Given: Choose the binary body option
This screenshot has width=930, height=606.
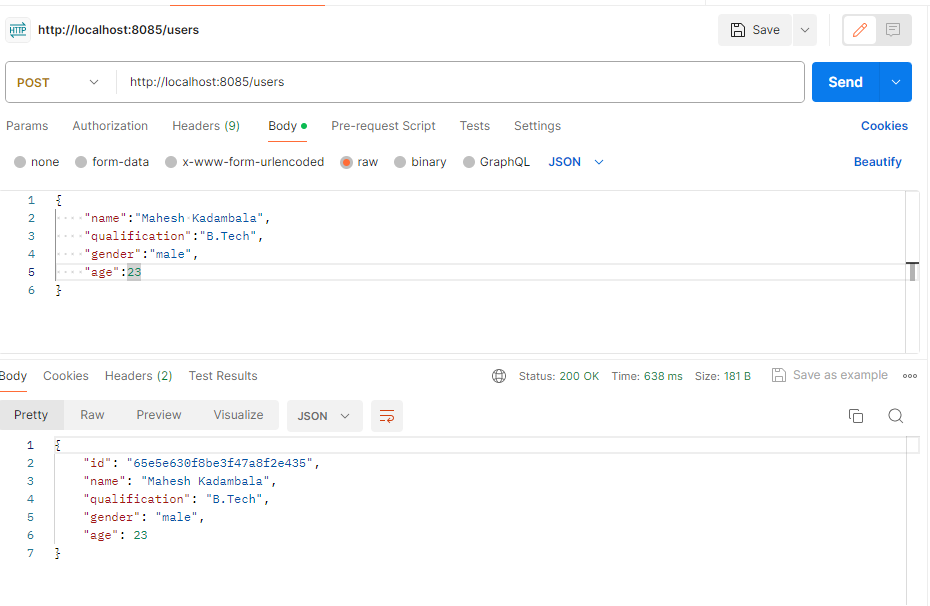Looking at the screenshot, I should tap(400, 162).
